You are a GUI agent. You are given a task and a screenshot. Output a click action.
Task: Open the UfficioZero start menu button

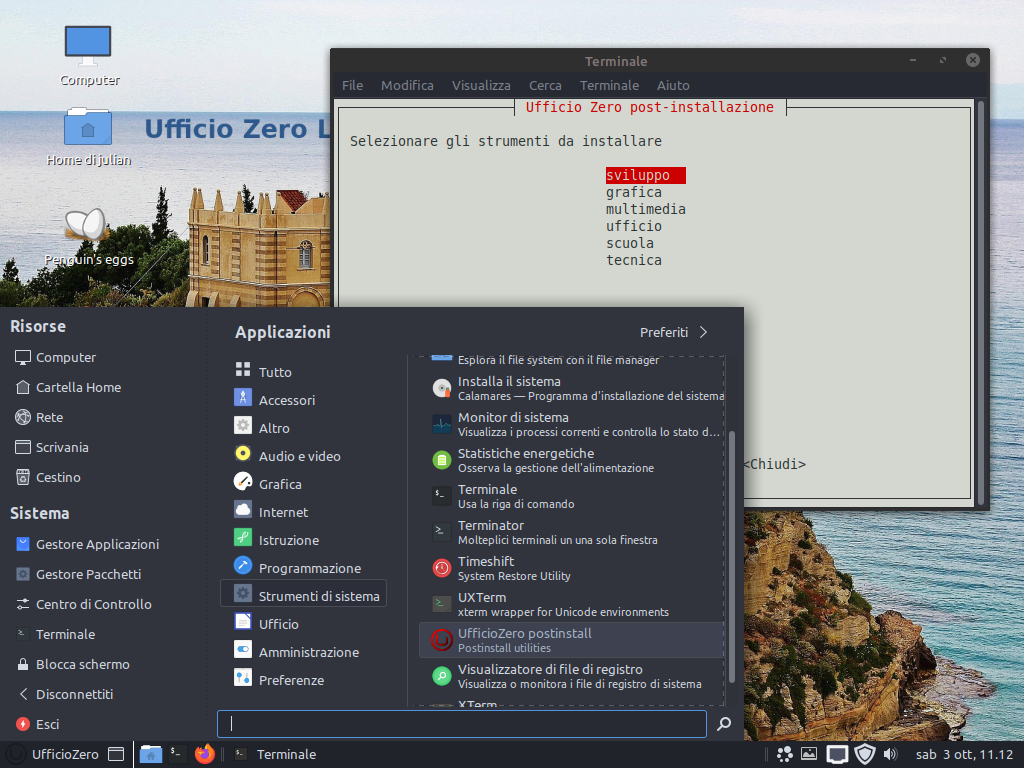pos(54,754)
